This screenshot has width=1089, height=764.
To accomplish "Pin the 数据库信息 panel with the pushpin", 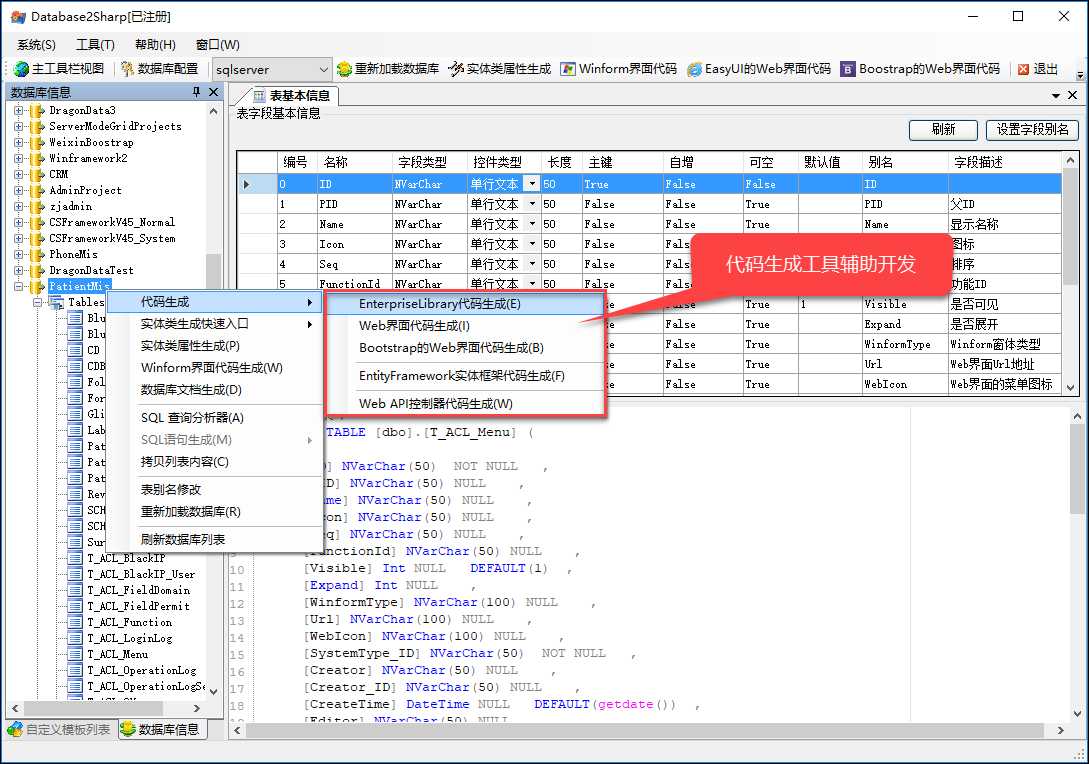I will tap(197, 92).
